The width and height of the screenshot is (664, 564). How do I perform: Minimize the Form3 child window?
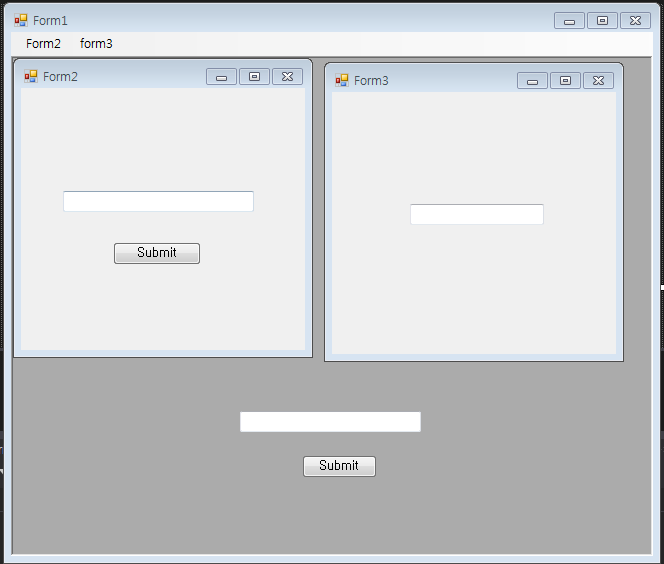[x=532, y=80]
